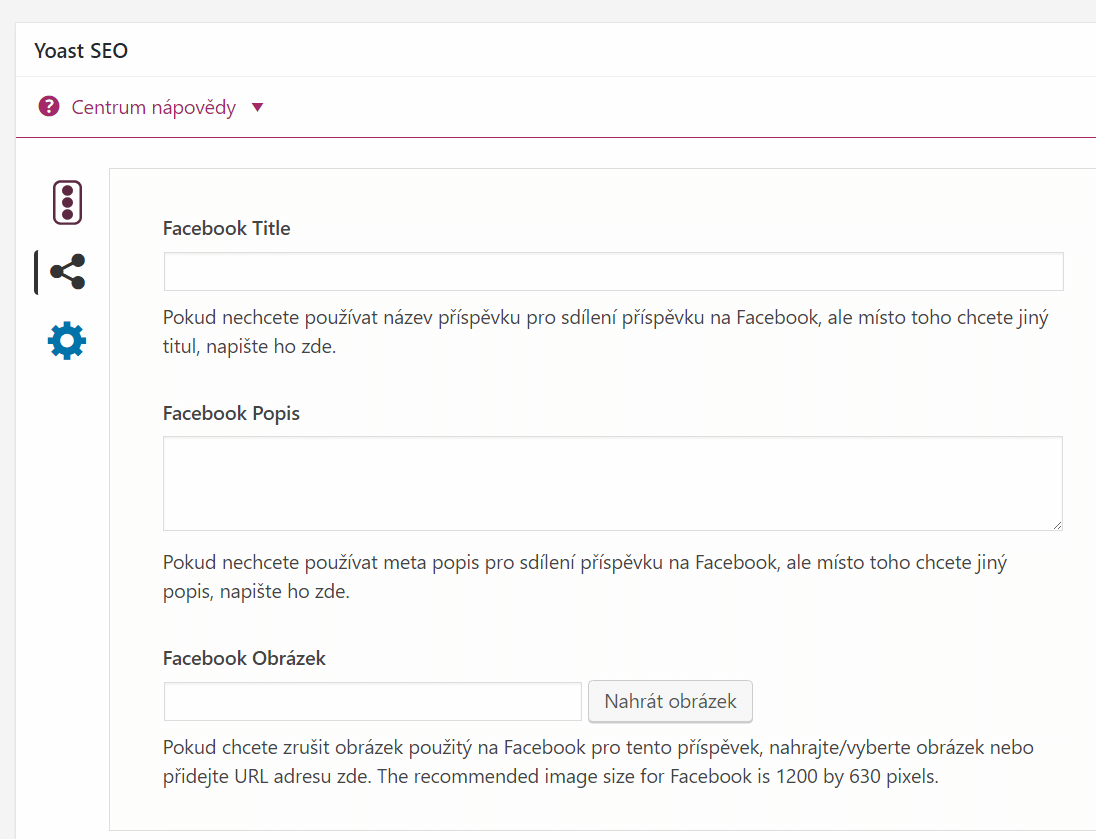Focus the Facebook Title input field

(614, 271)
